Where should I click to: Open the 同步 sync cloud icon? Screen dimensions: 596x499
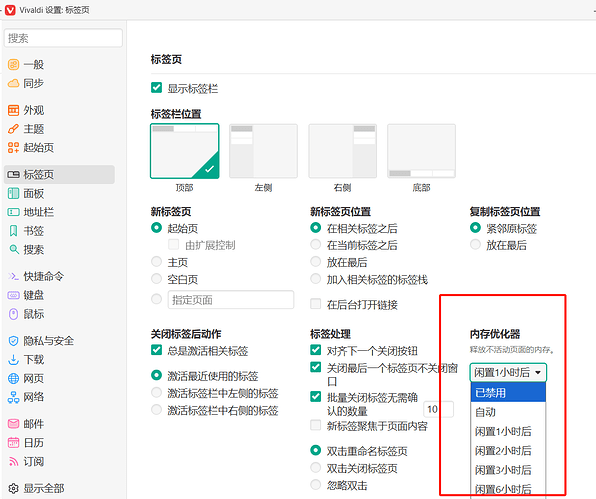[x=13, y=83]
